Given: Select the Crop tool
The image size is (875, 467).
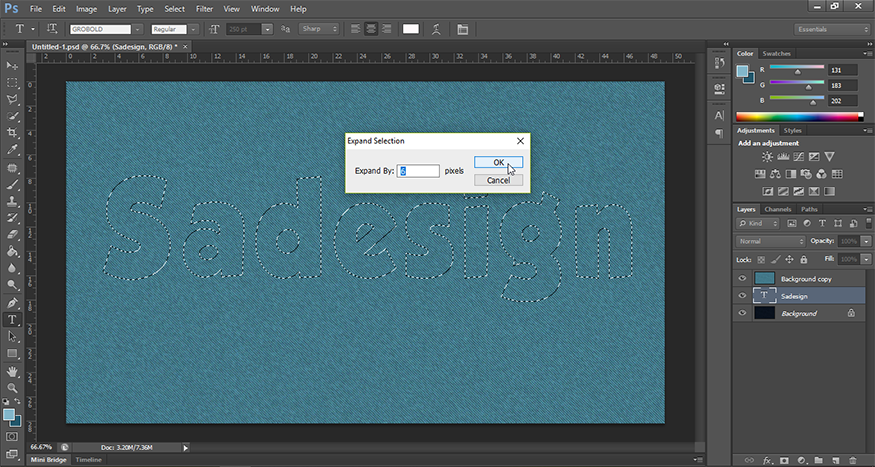Looking at the screenshot, I should [x=12, y=133].
